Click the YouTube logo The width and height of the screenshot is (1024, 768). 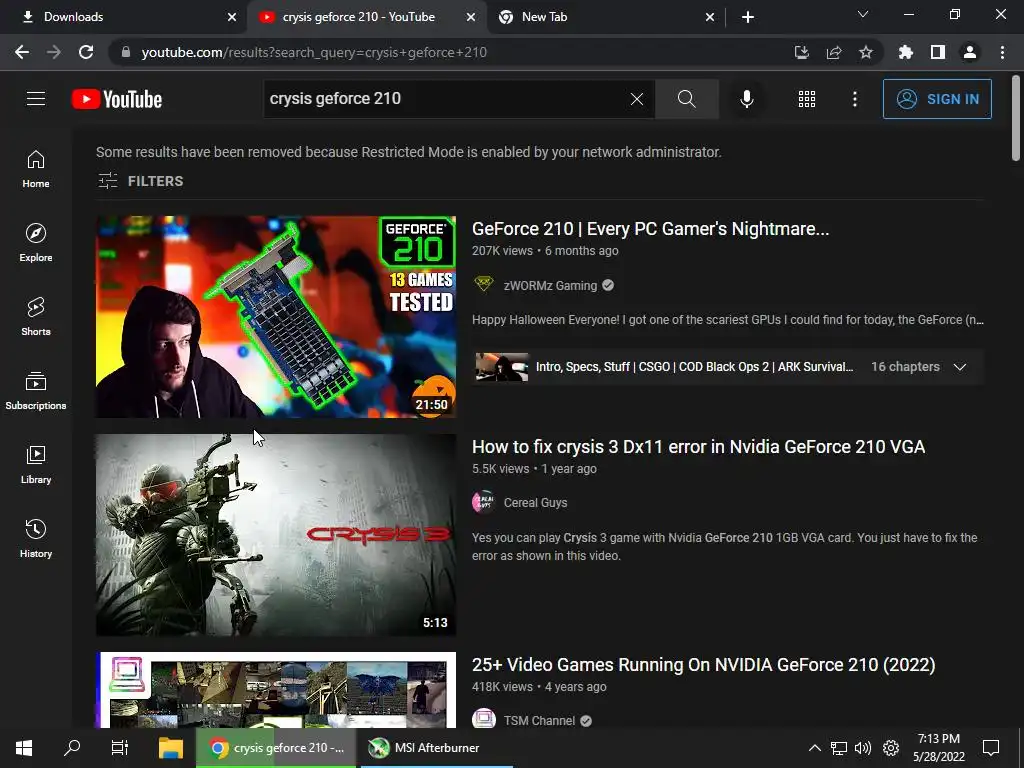tap(117, 99)
